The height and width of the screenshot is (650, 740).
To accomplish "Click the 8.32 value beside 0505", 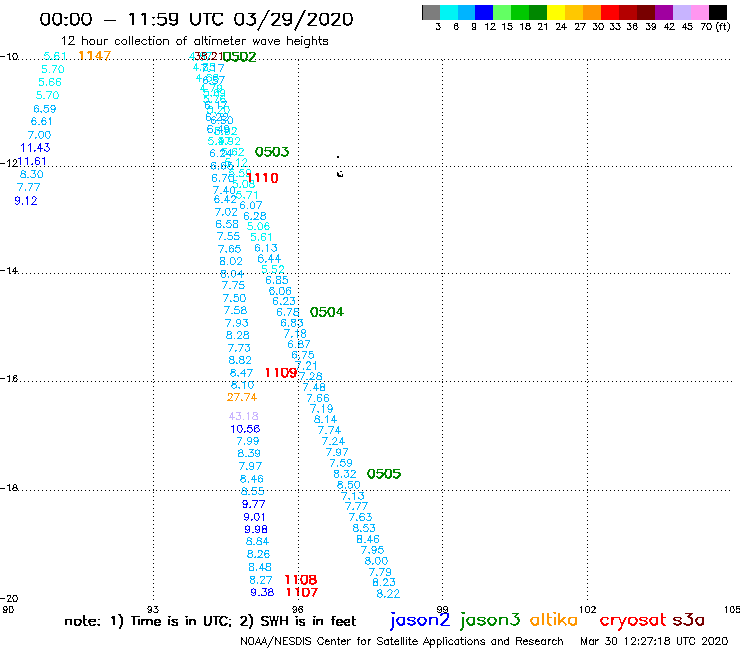I will 345,474.
